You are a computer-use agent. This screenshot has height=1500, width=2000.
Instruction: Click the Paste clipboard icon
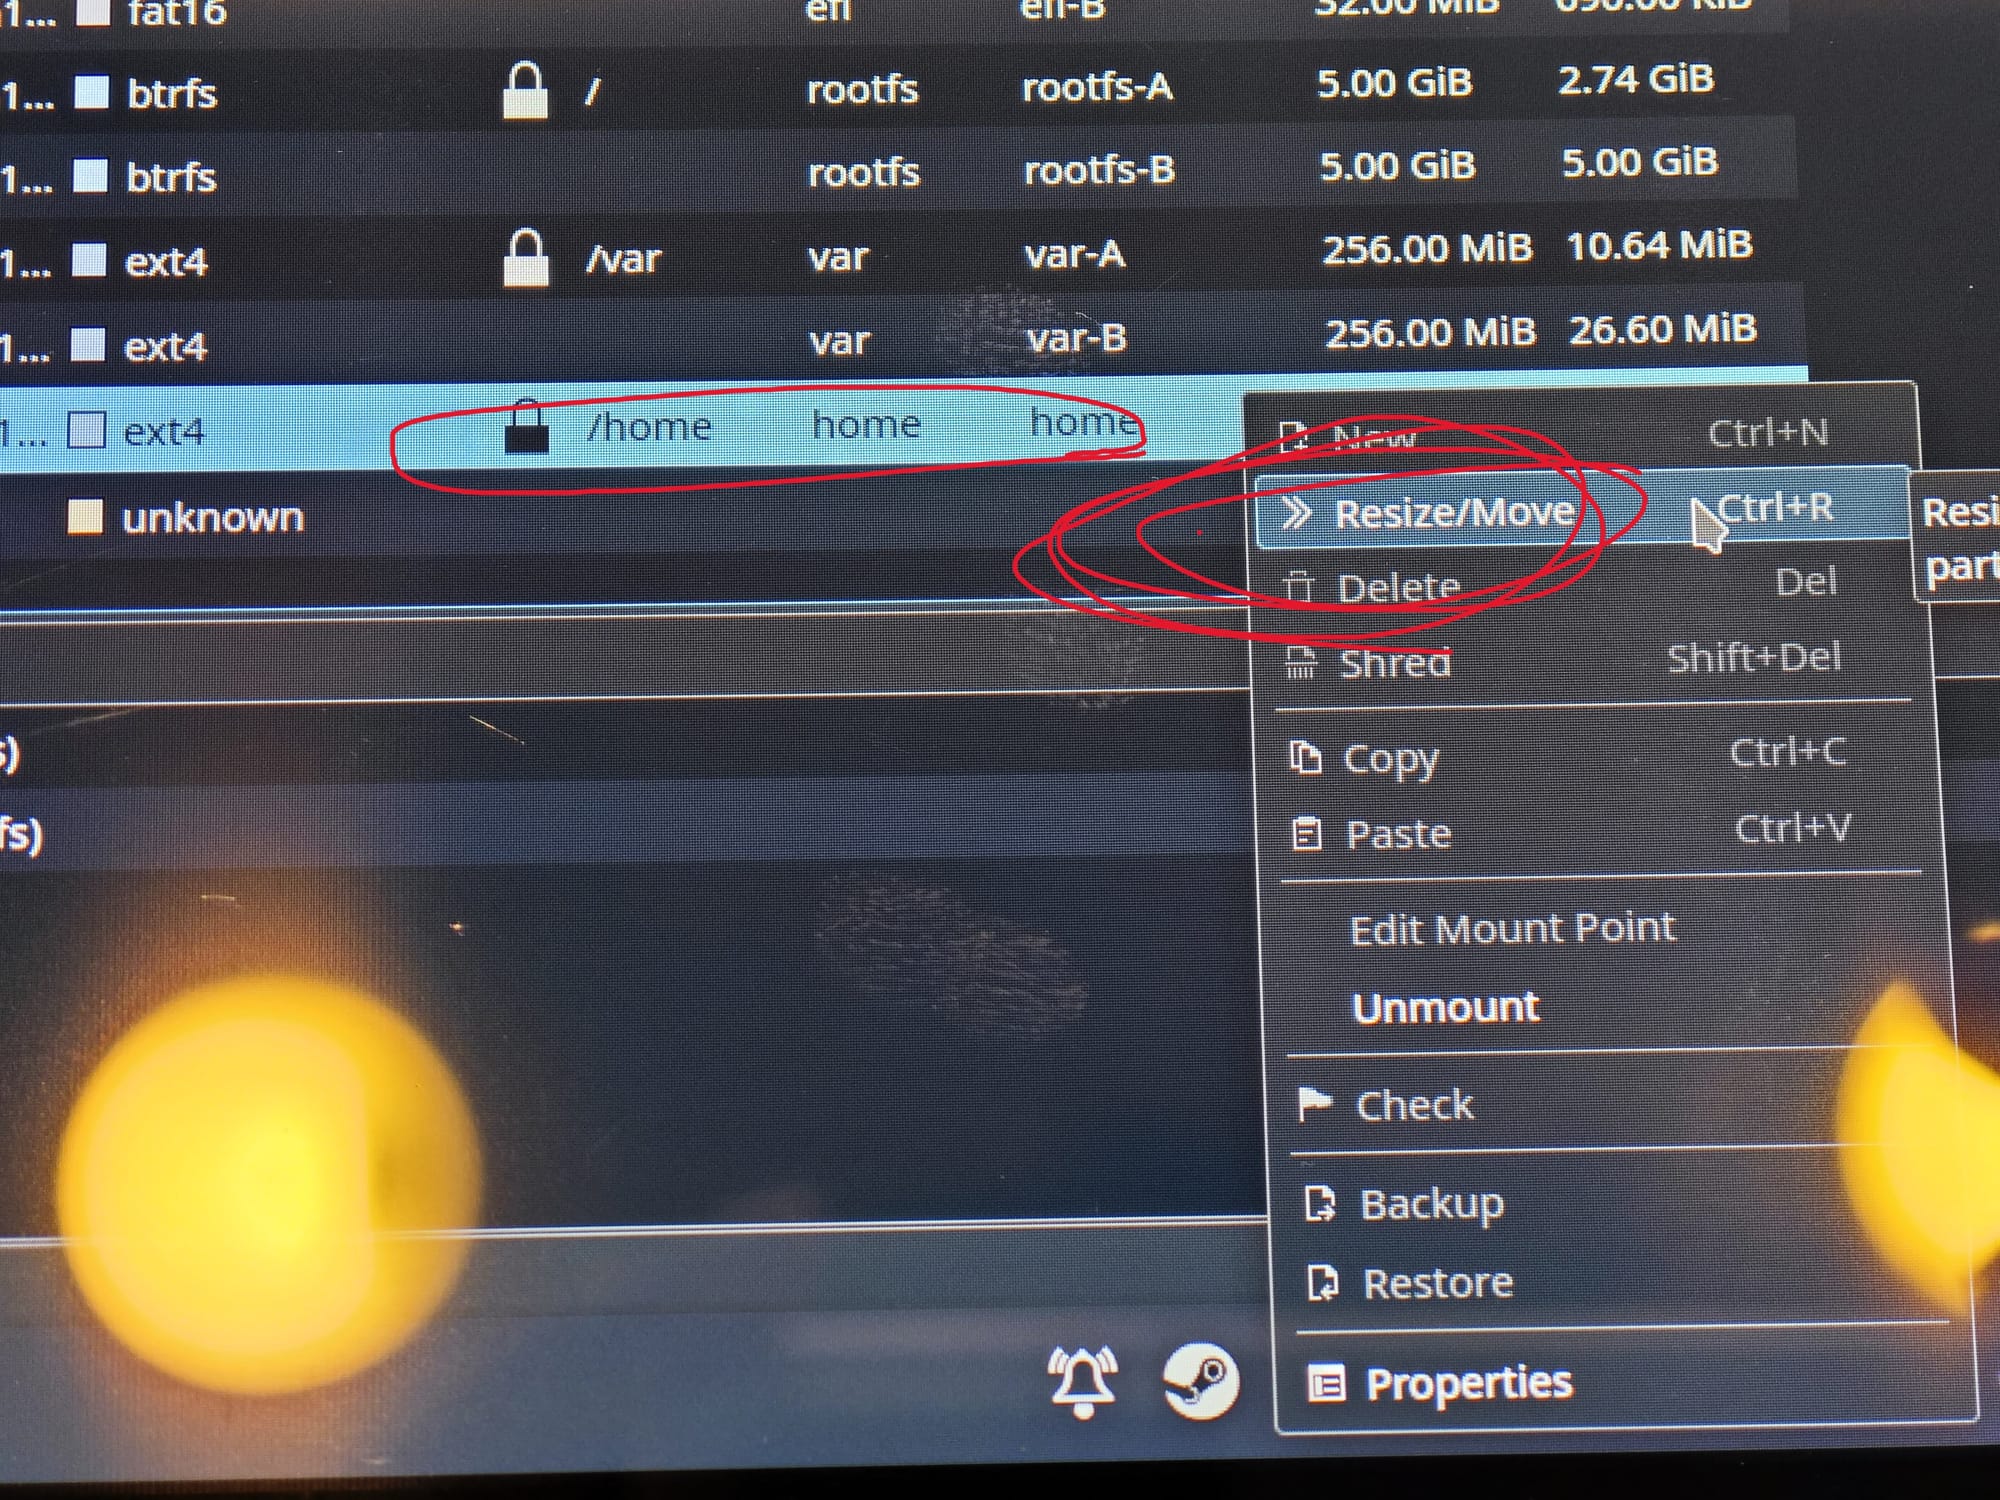coord(1307,833)
